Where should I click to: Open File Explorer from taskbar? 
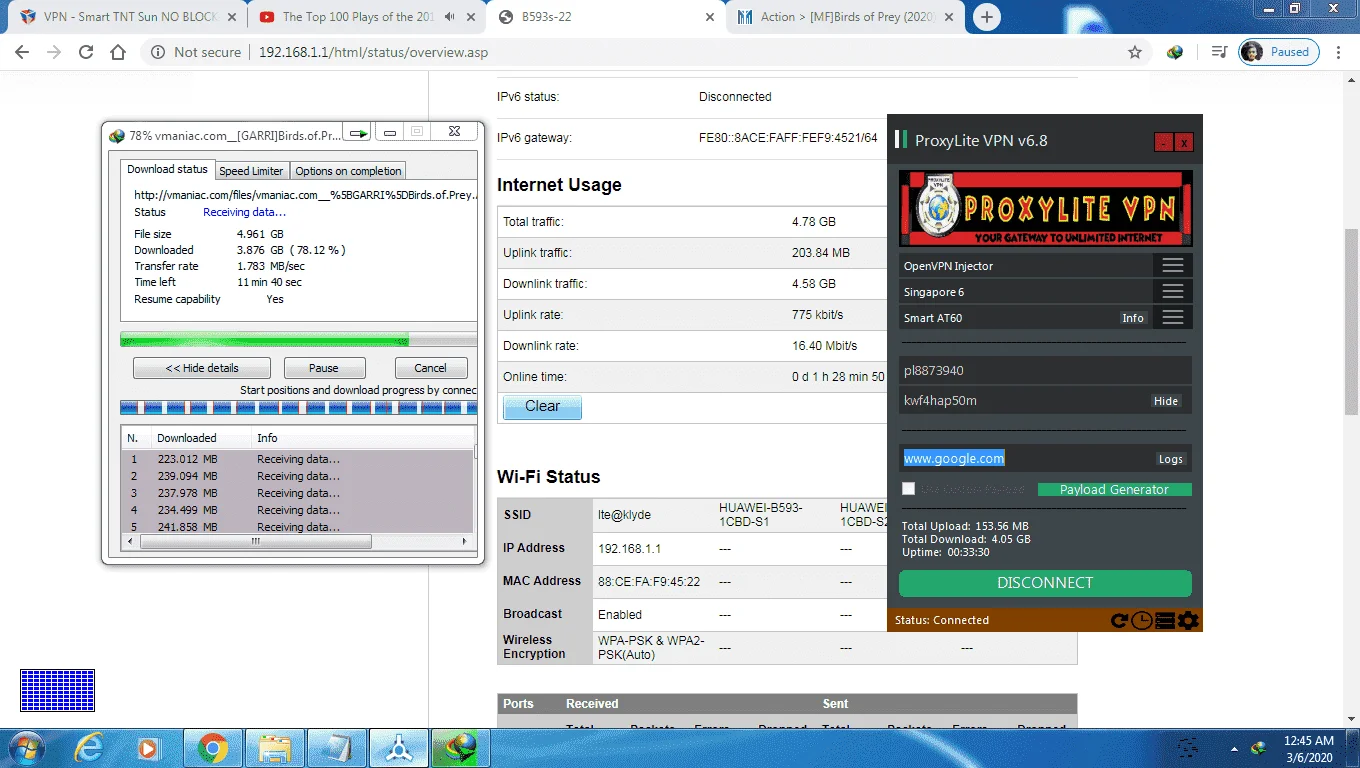pos(274,747)
